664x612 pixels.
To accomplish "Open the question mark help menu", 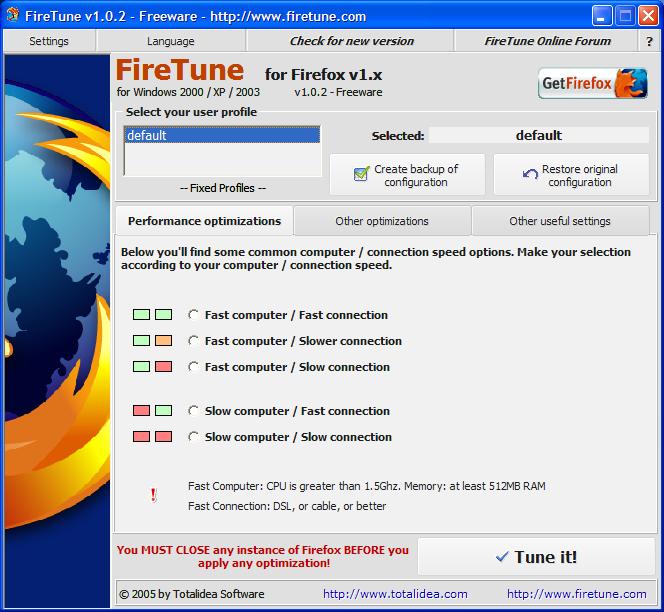I will click(649, 41).
